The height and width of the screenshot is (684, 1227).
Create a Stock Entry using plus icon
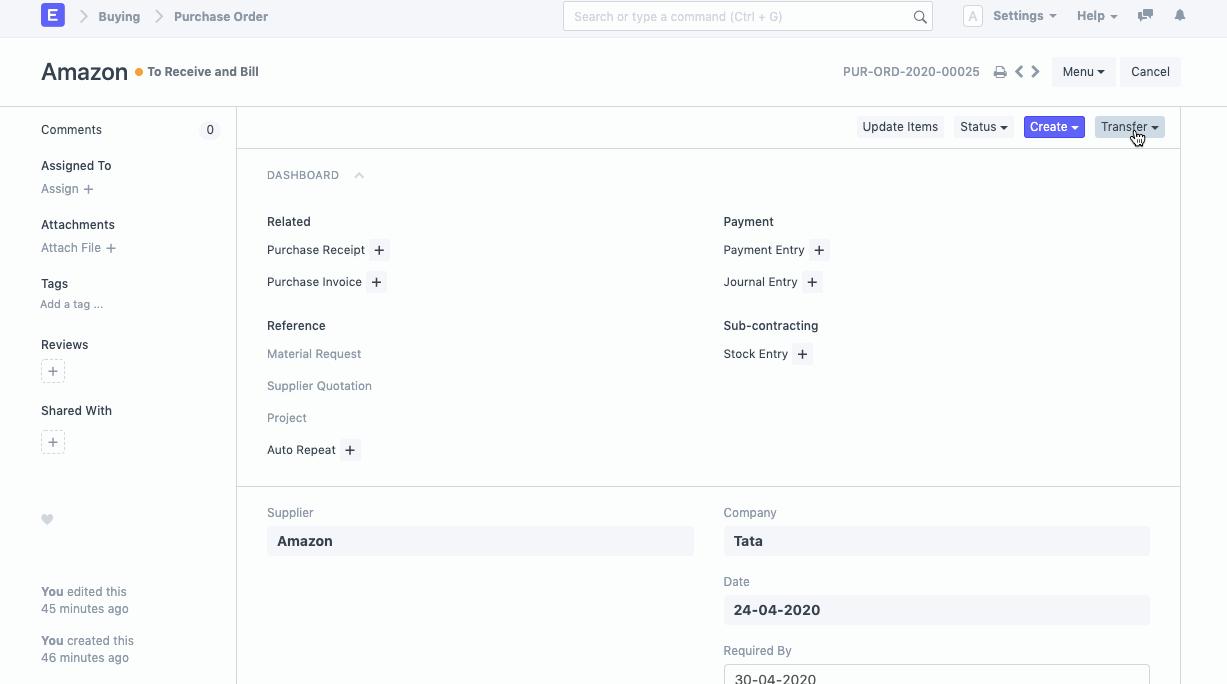[x=802, y=354]
